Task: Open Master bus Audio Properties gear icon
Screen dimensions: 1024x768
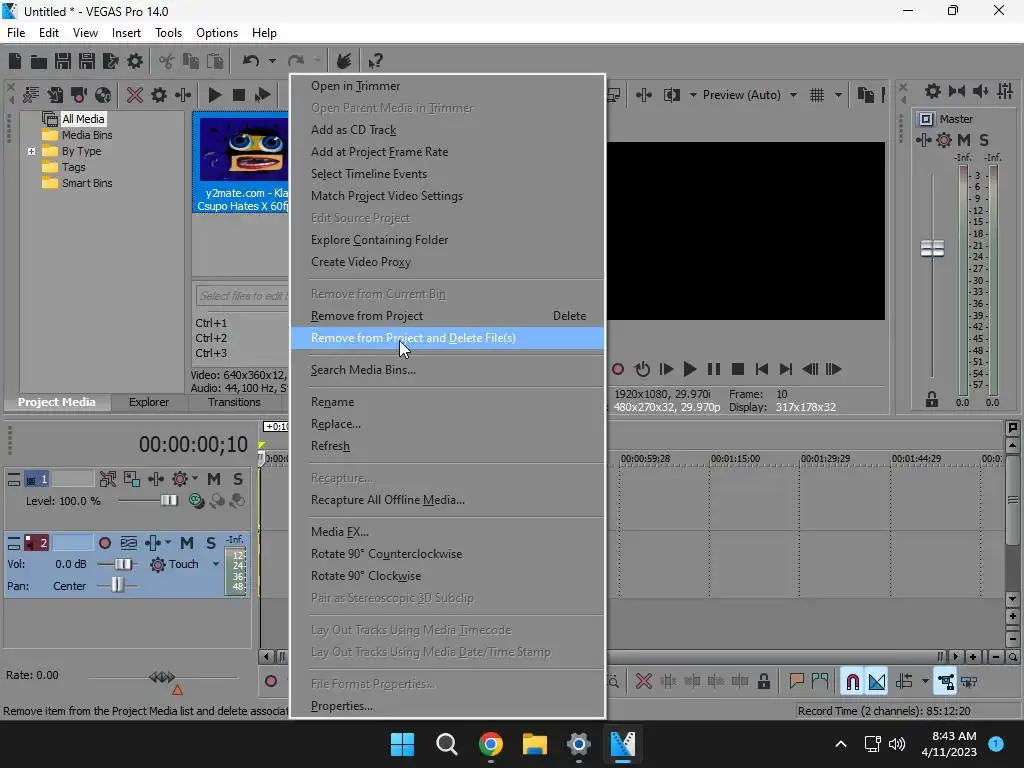Action: point(933,91)
